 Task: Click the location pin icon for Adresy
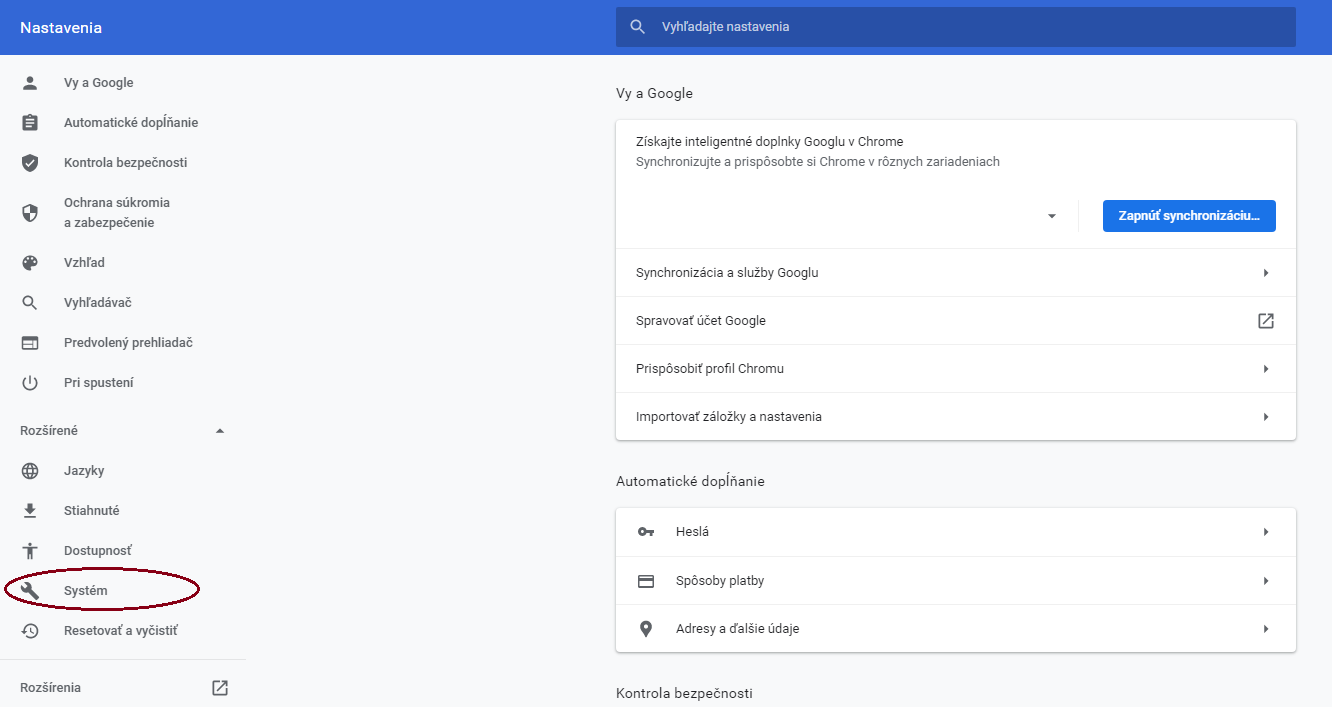[646, 629]
